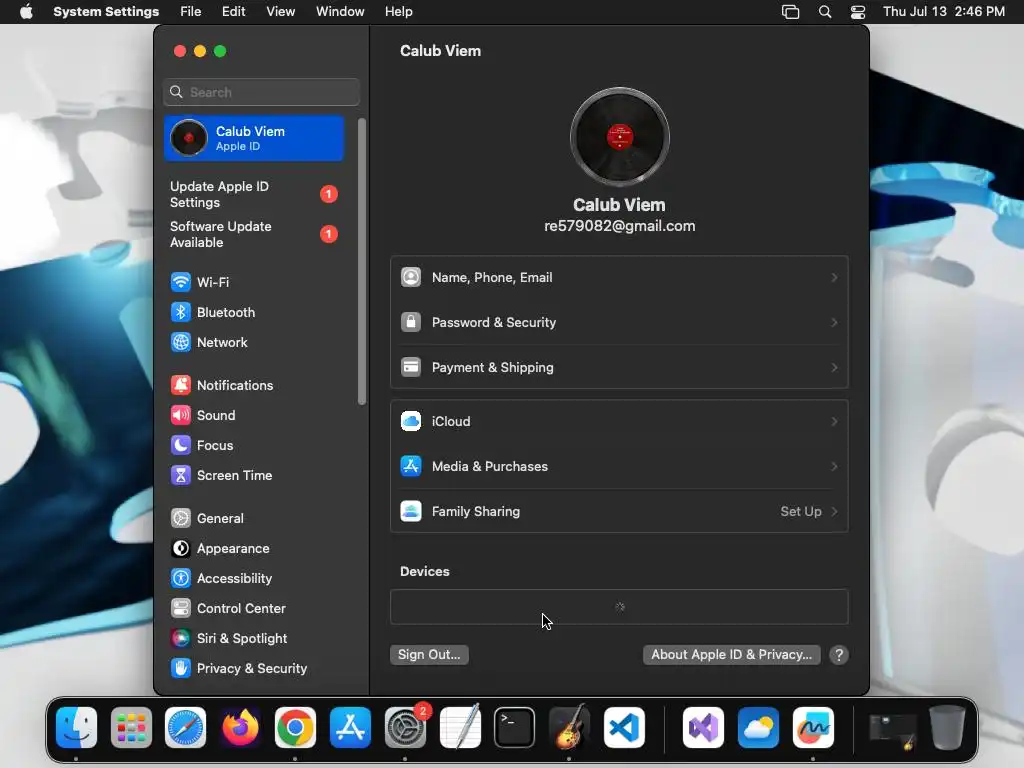Screen dimensions: 1024x768
Task: Launch Google Chrome from the Dock
Action: point(295,727)
